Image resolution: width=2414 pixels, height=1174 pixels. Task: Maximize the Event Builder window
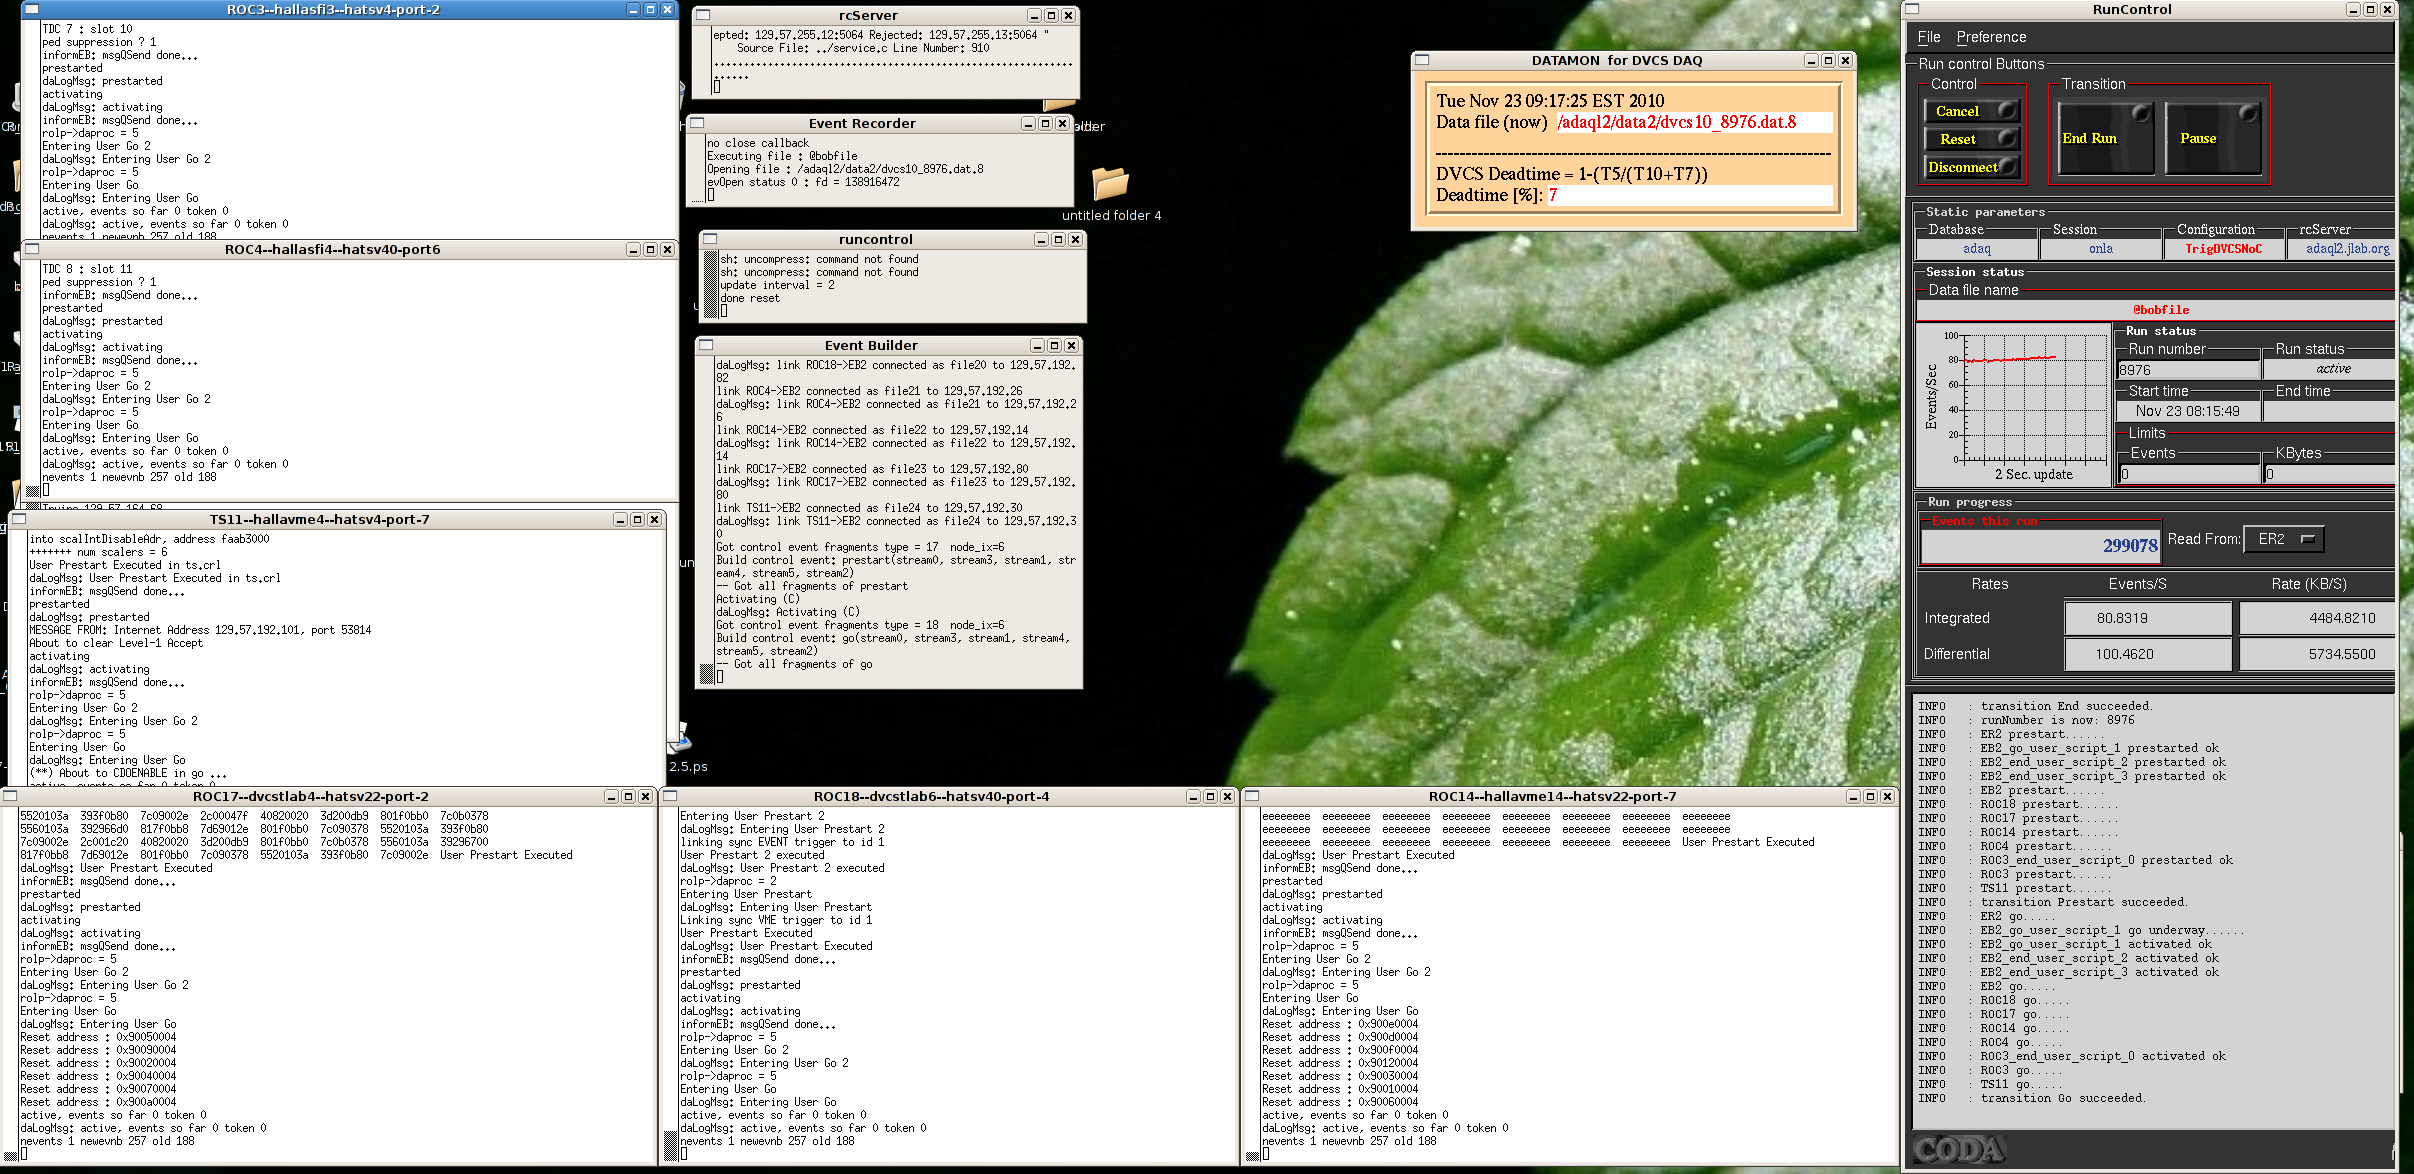(x=1054, y=345)
